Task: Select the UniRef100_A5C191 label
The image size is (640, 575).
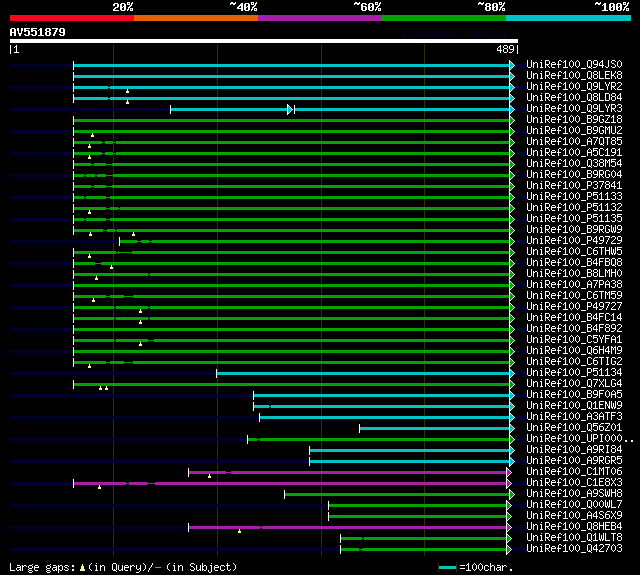Action: 574,153
